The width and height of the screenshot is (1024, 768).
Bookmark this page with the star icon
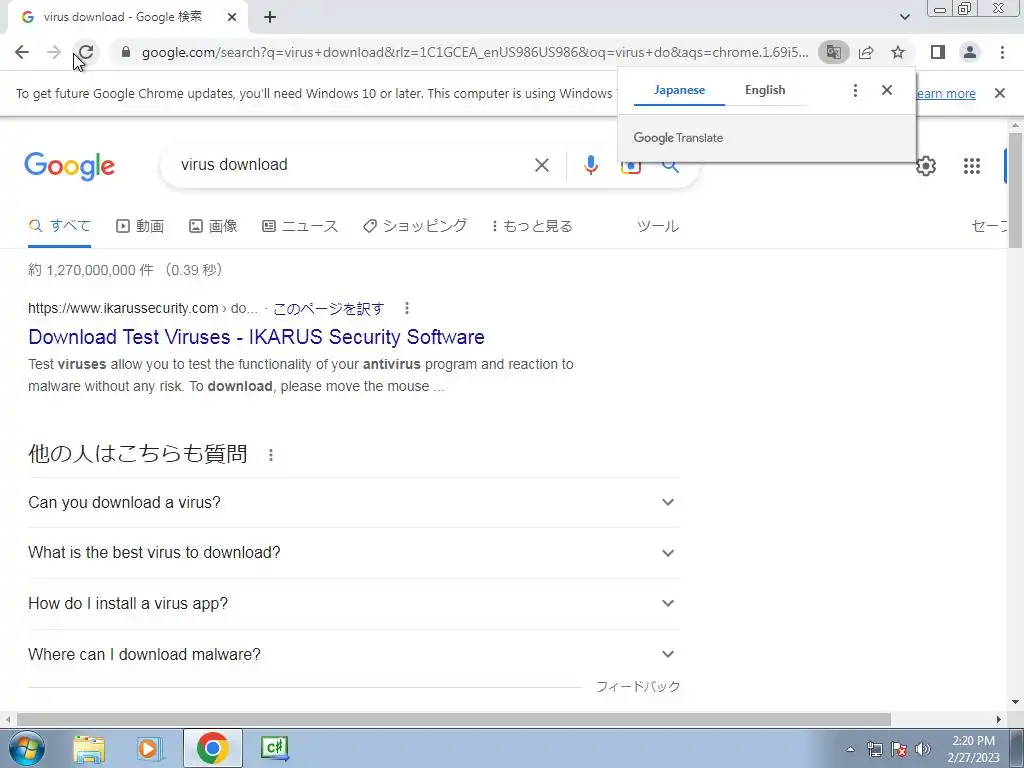(x=898, y=52)
